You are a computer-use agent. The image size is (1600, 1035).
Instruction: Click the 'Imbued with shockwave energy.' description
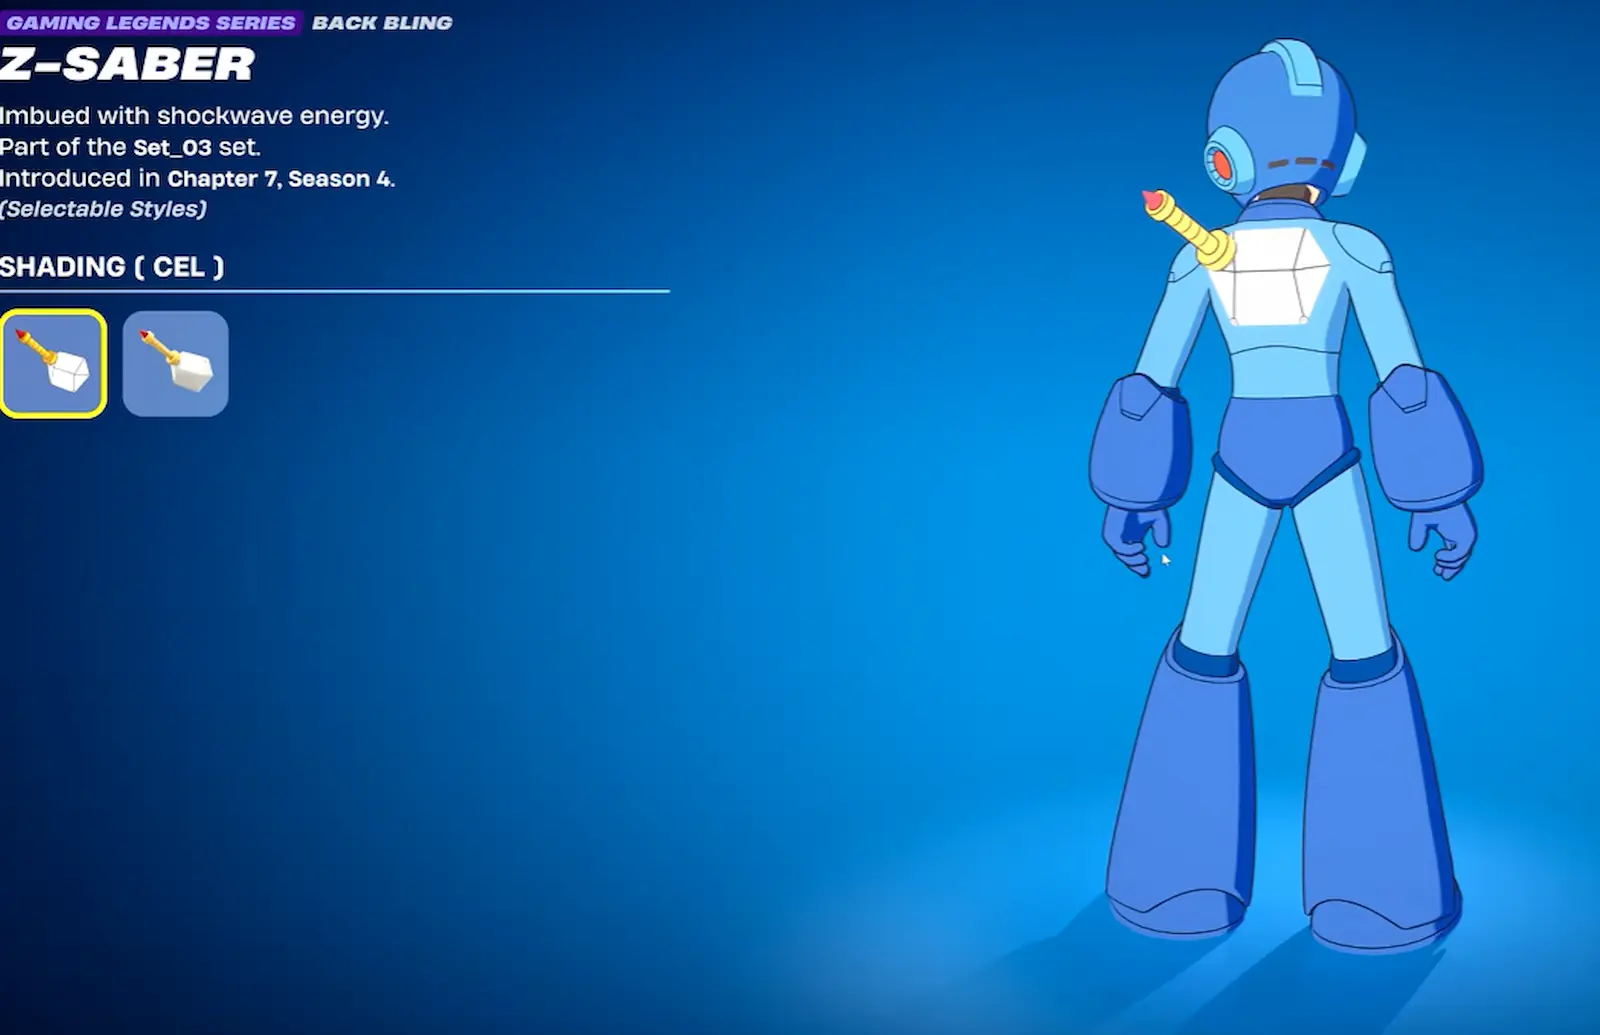tap(194, 116)
